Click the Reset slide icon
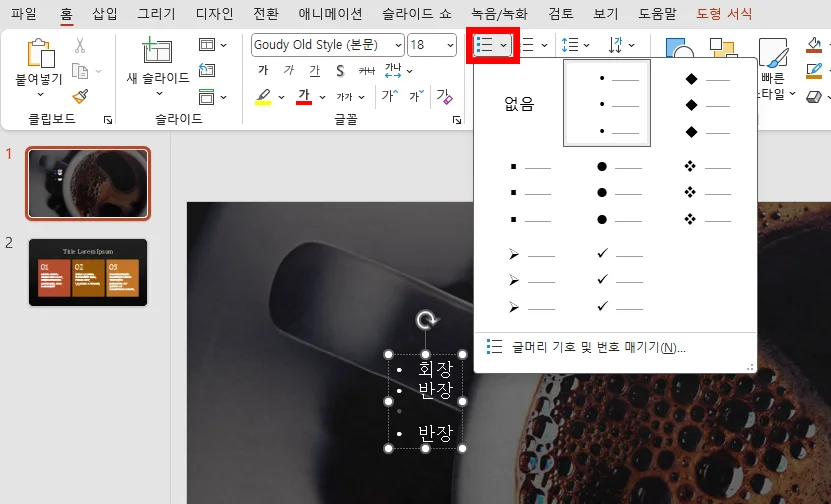The image size is (831, 504). (x=207, y=70)
